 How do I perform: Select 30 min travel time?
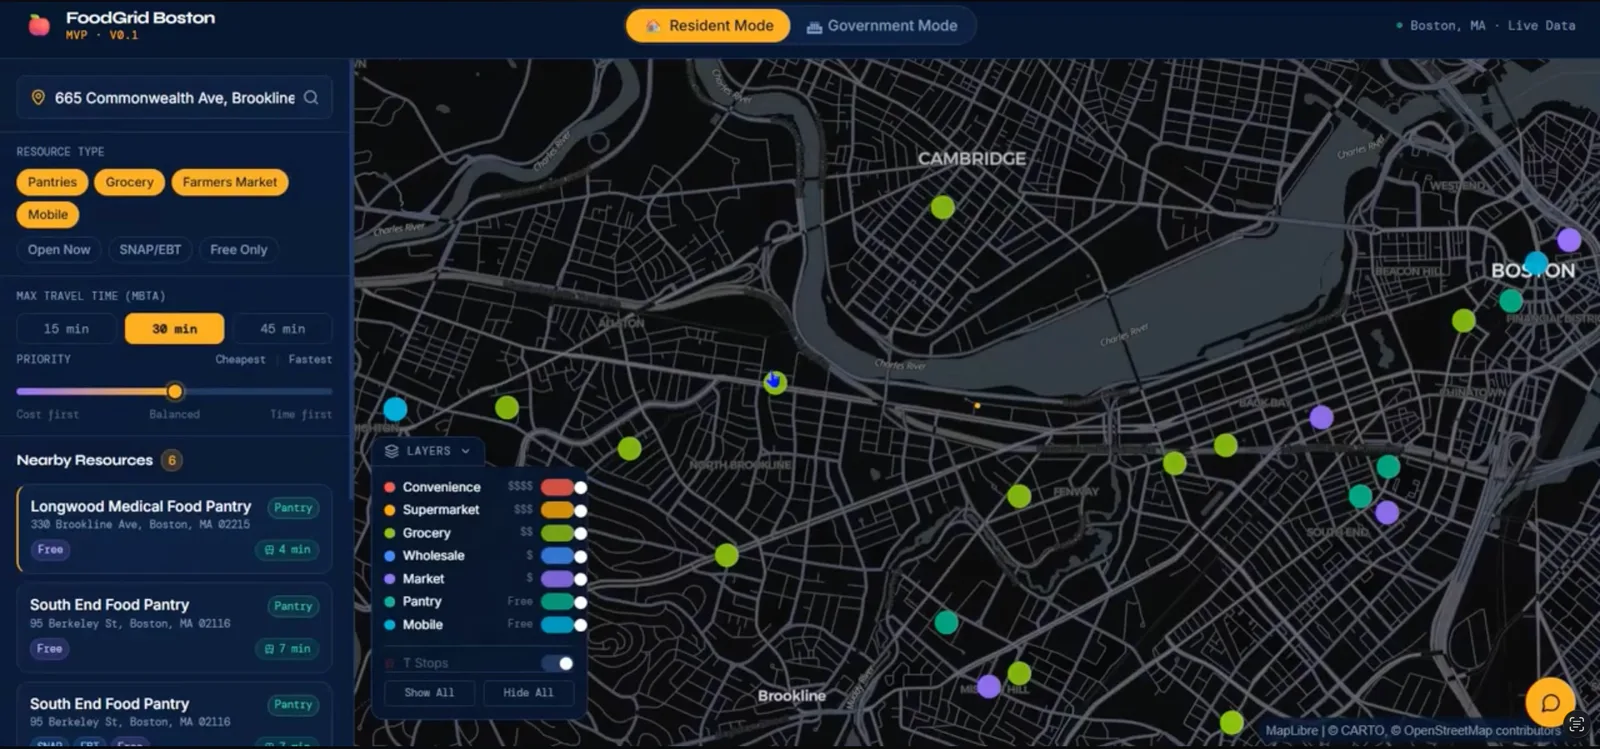point(174,329)
